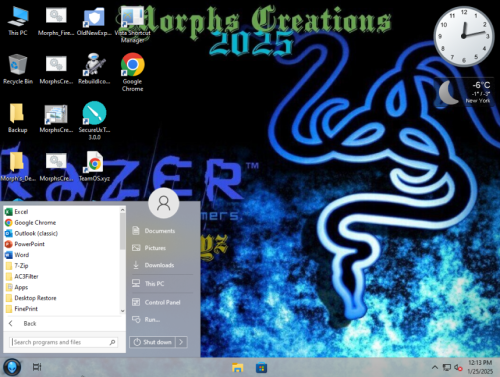Click the MorphsCre icon beside Backup folder
The width and height of the screenshot is (500, 377).
56,118
